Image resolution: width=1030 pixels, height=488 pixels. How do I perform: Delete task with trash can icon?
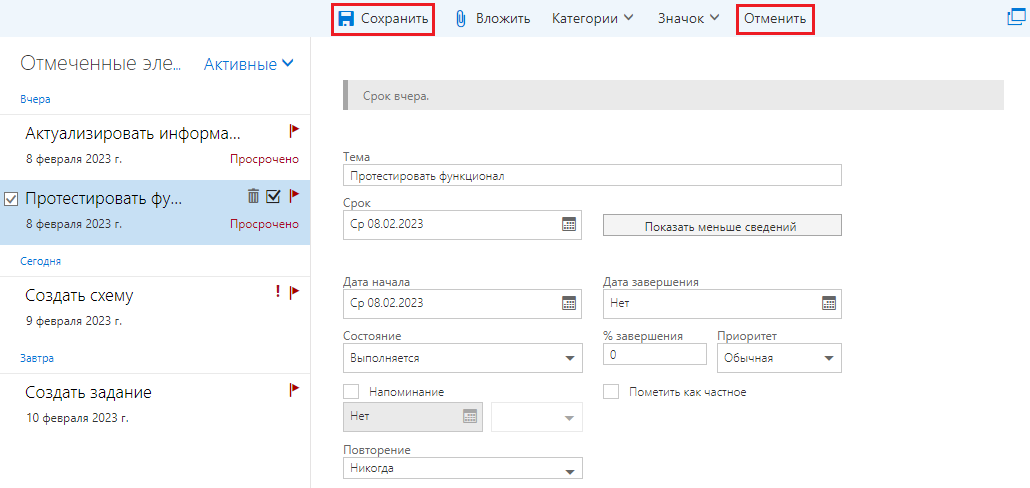253,196
